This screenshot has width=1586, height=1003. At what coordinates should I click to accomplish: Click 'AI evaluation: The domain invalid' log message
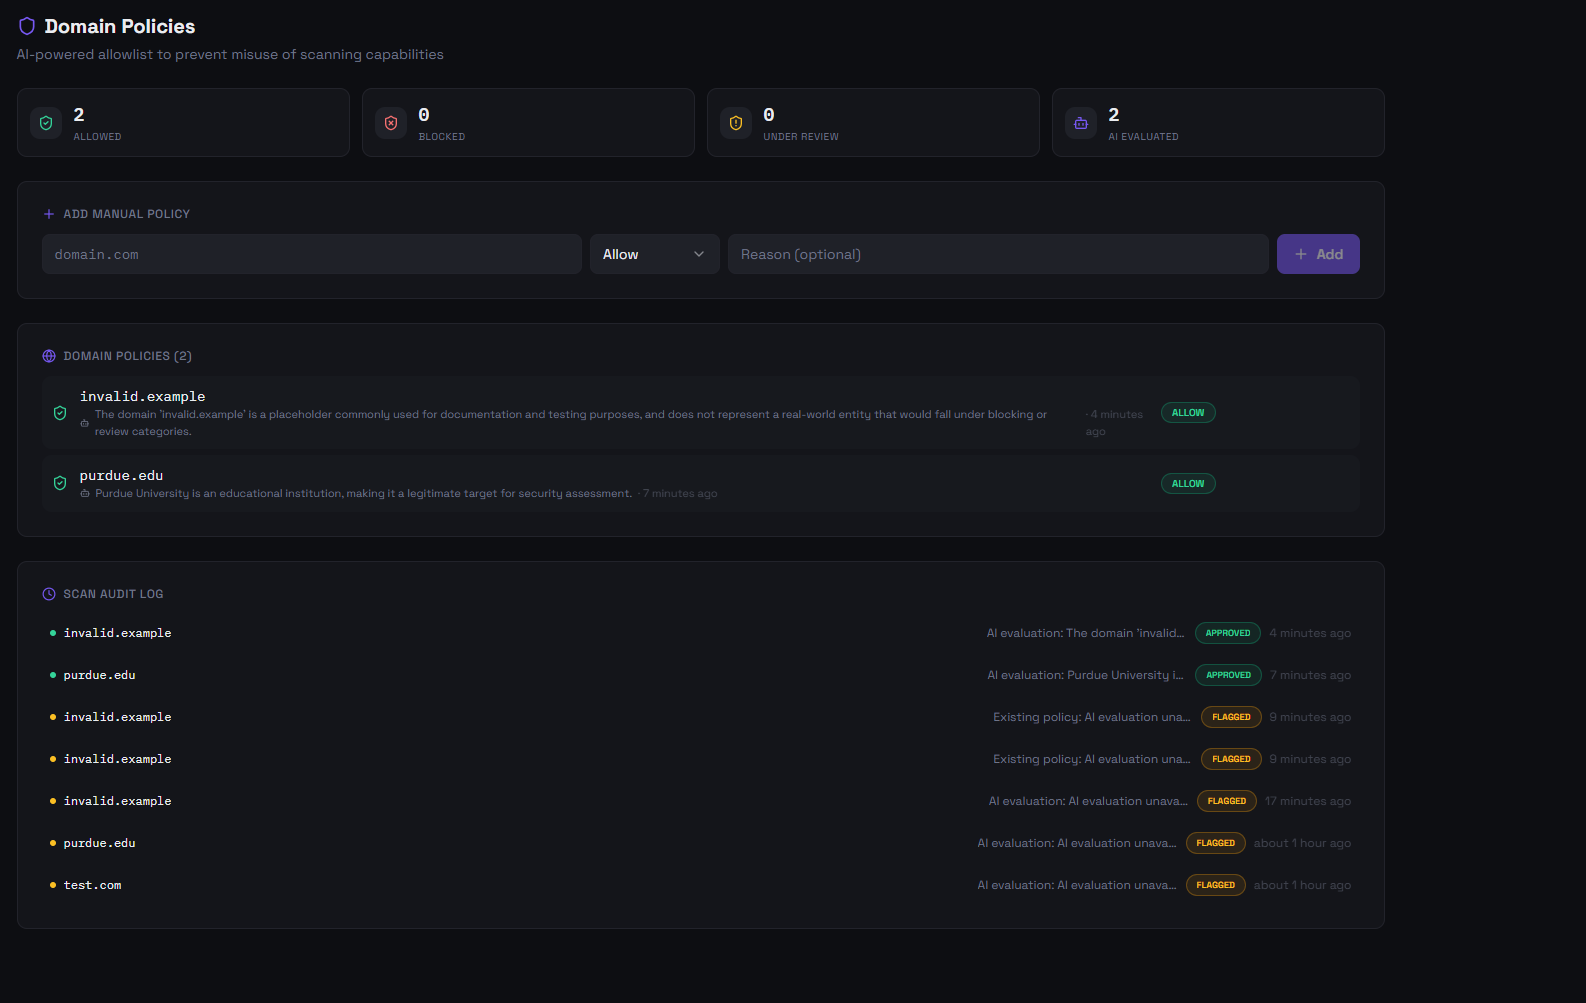[1085, 633]
